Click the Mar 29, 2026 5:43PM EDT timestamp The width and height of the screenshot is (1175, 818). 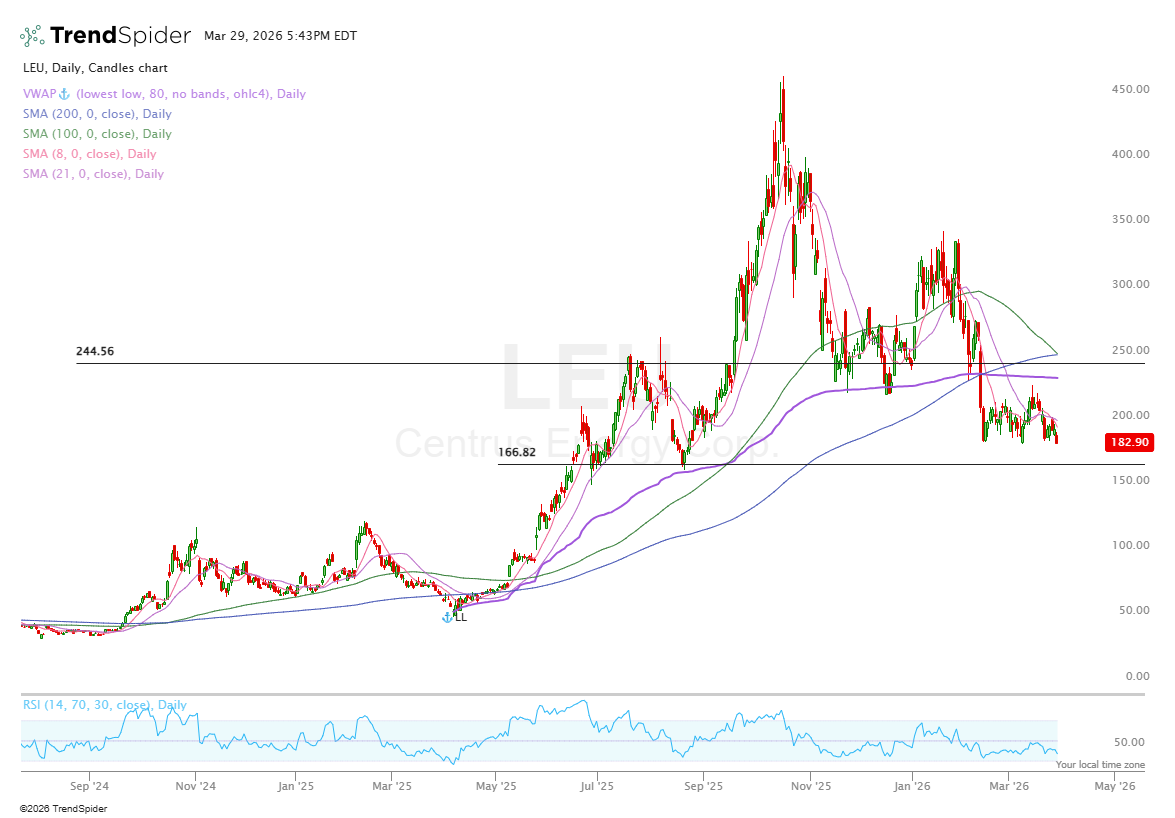click(x=280, y=36)
